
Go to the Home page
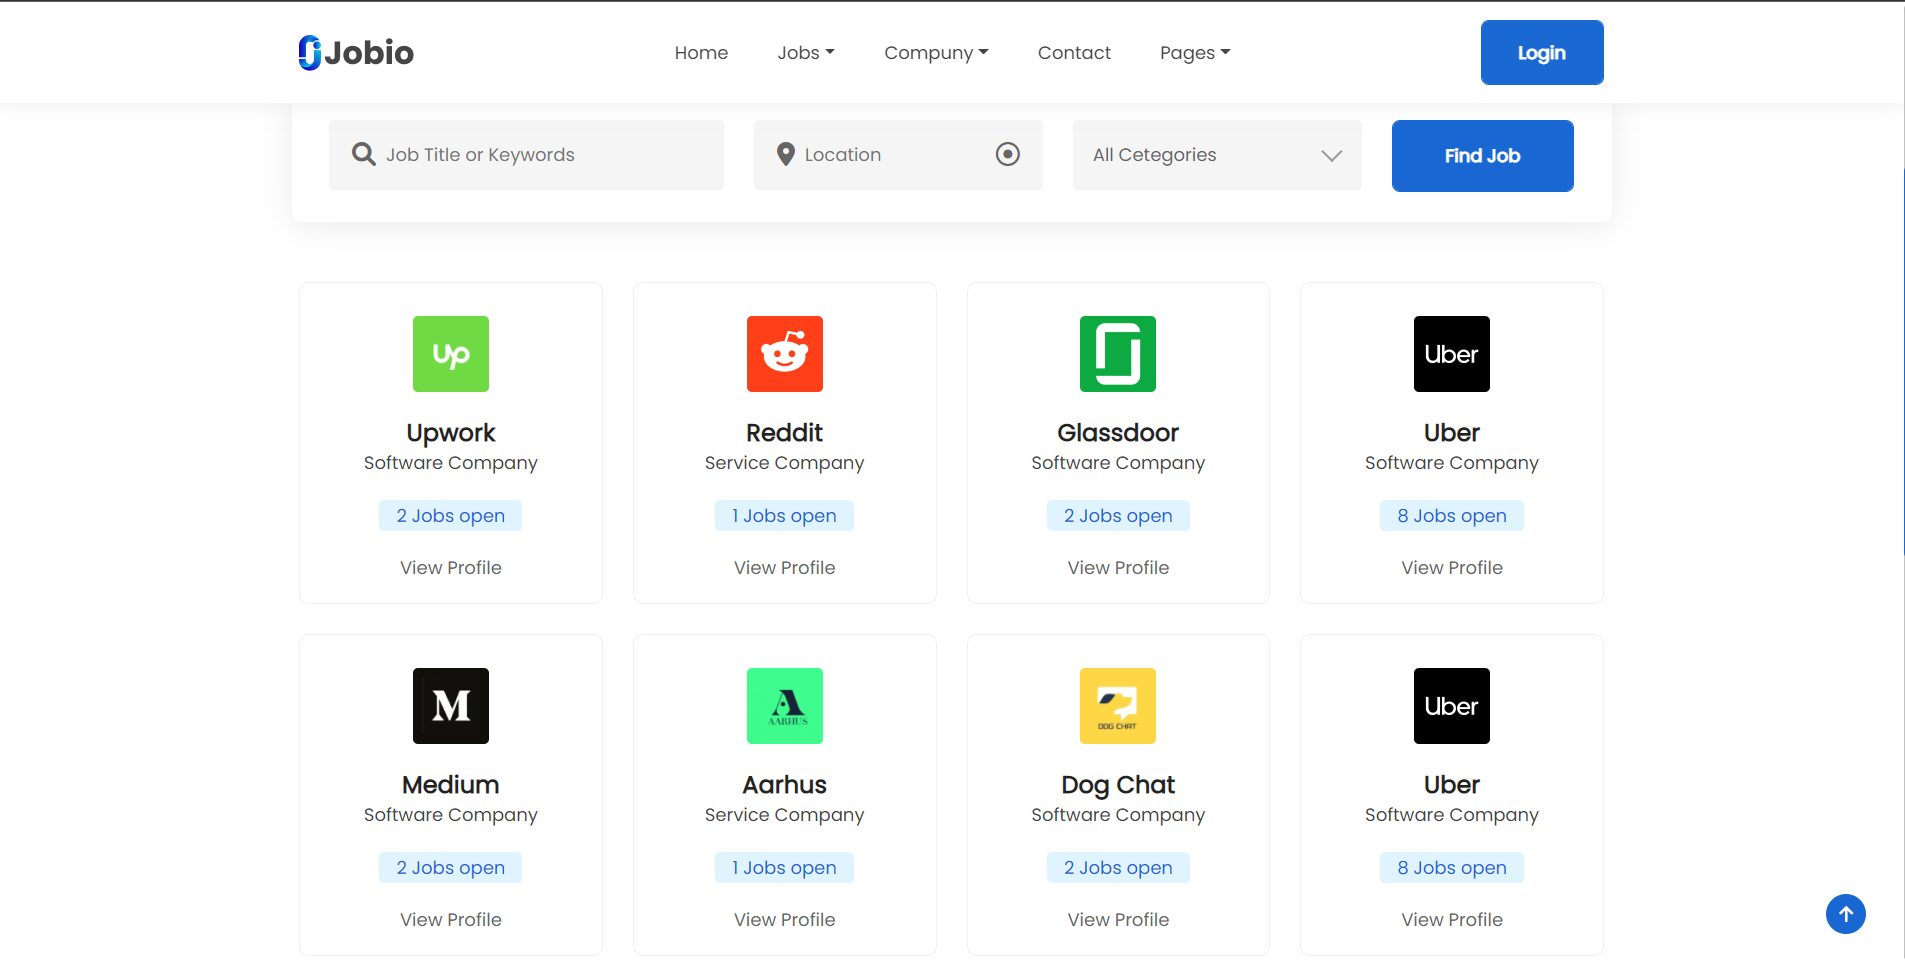coord(701,53)
